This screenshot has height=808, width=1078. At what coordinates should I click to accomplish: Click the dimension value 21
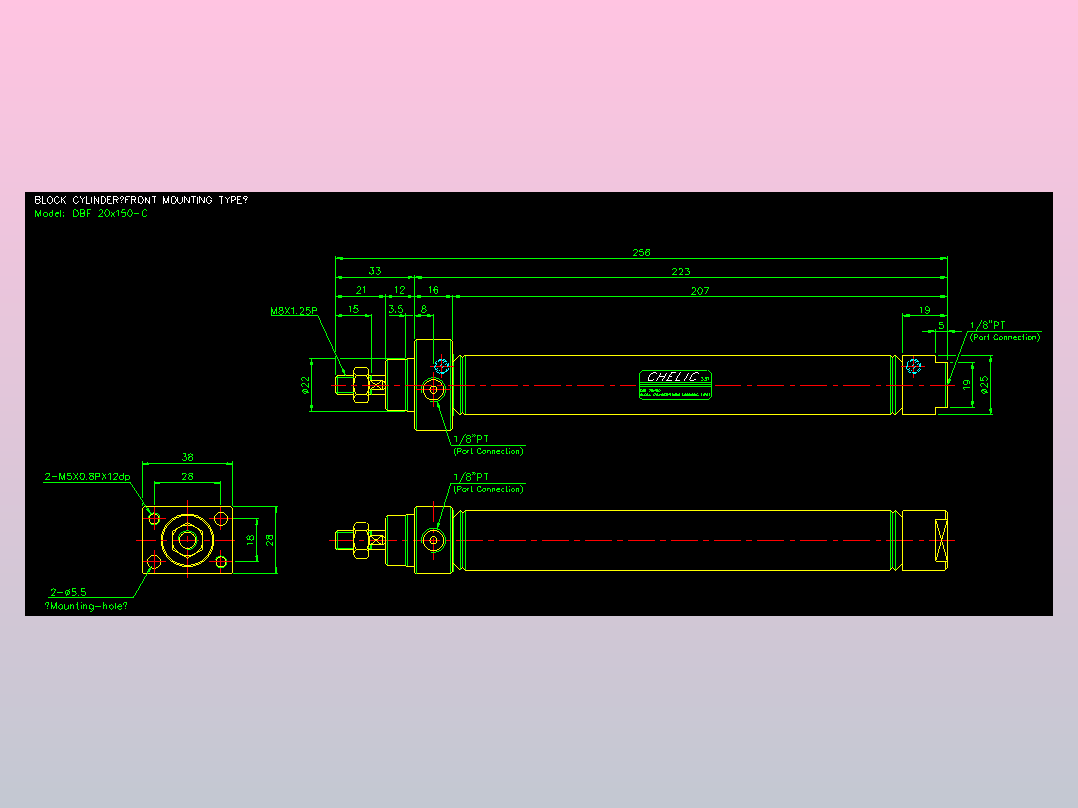(361, 290)
